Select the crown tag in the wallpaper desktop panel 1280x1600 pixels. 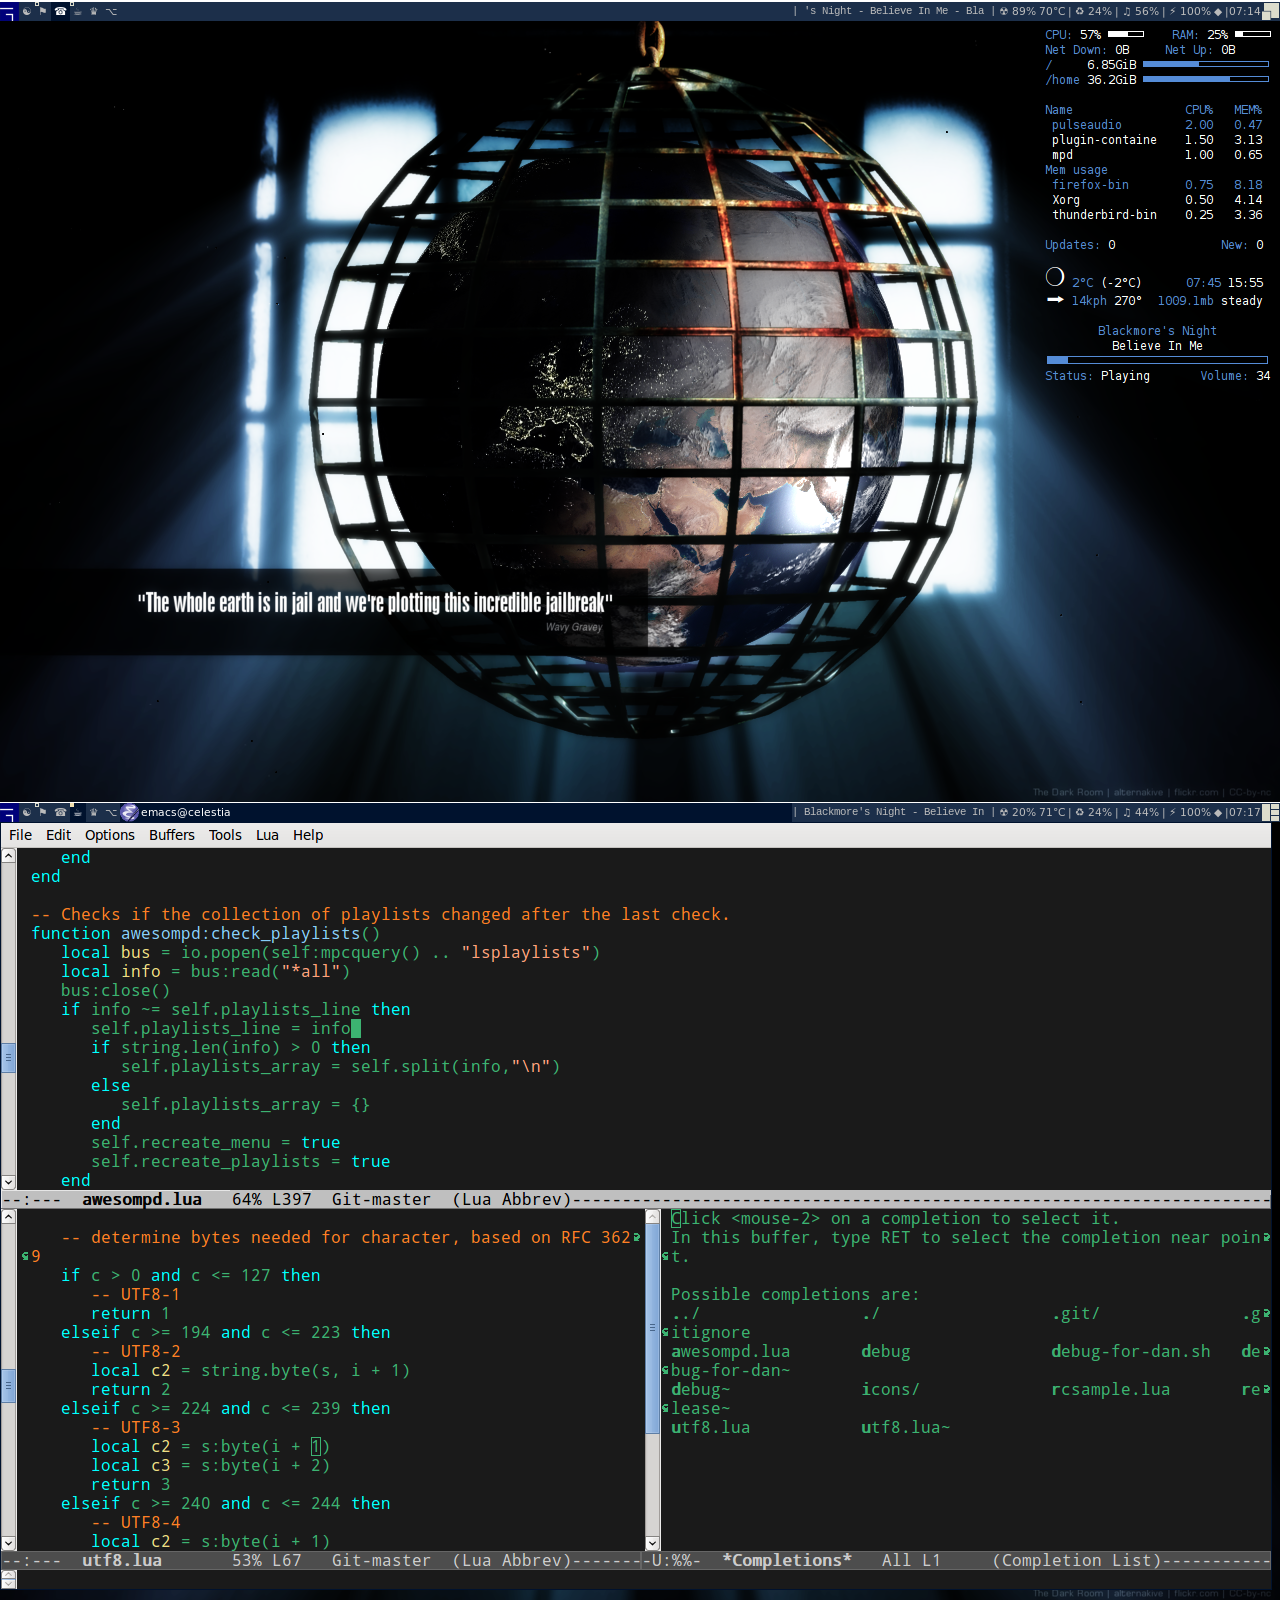click(x=94, y=11)
